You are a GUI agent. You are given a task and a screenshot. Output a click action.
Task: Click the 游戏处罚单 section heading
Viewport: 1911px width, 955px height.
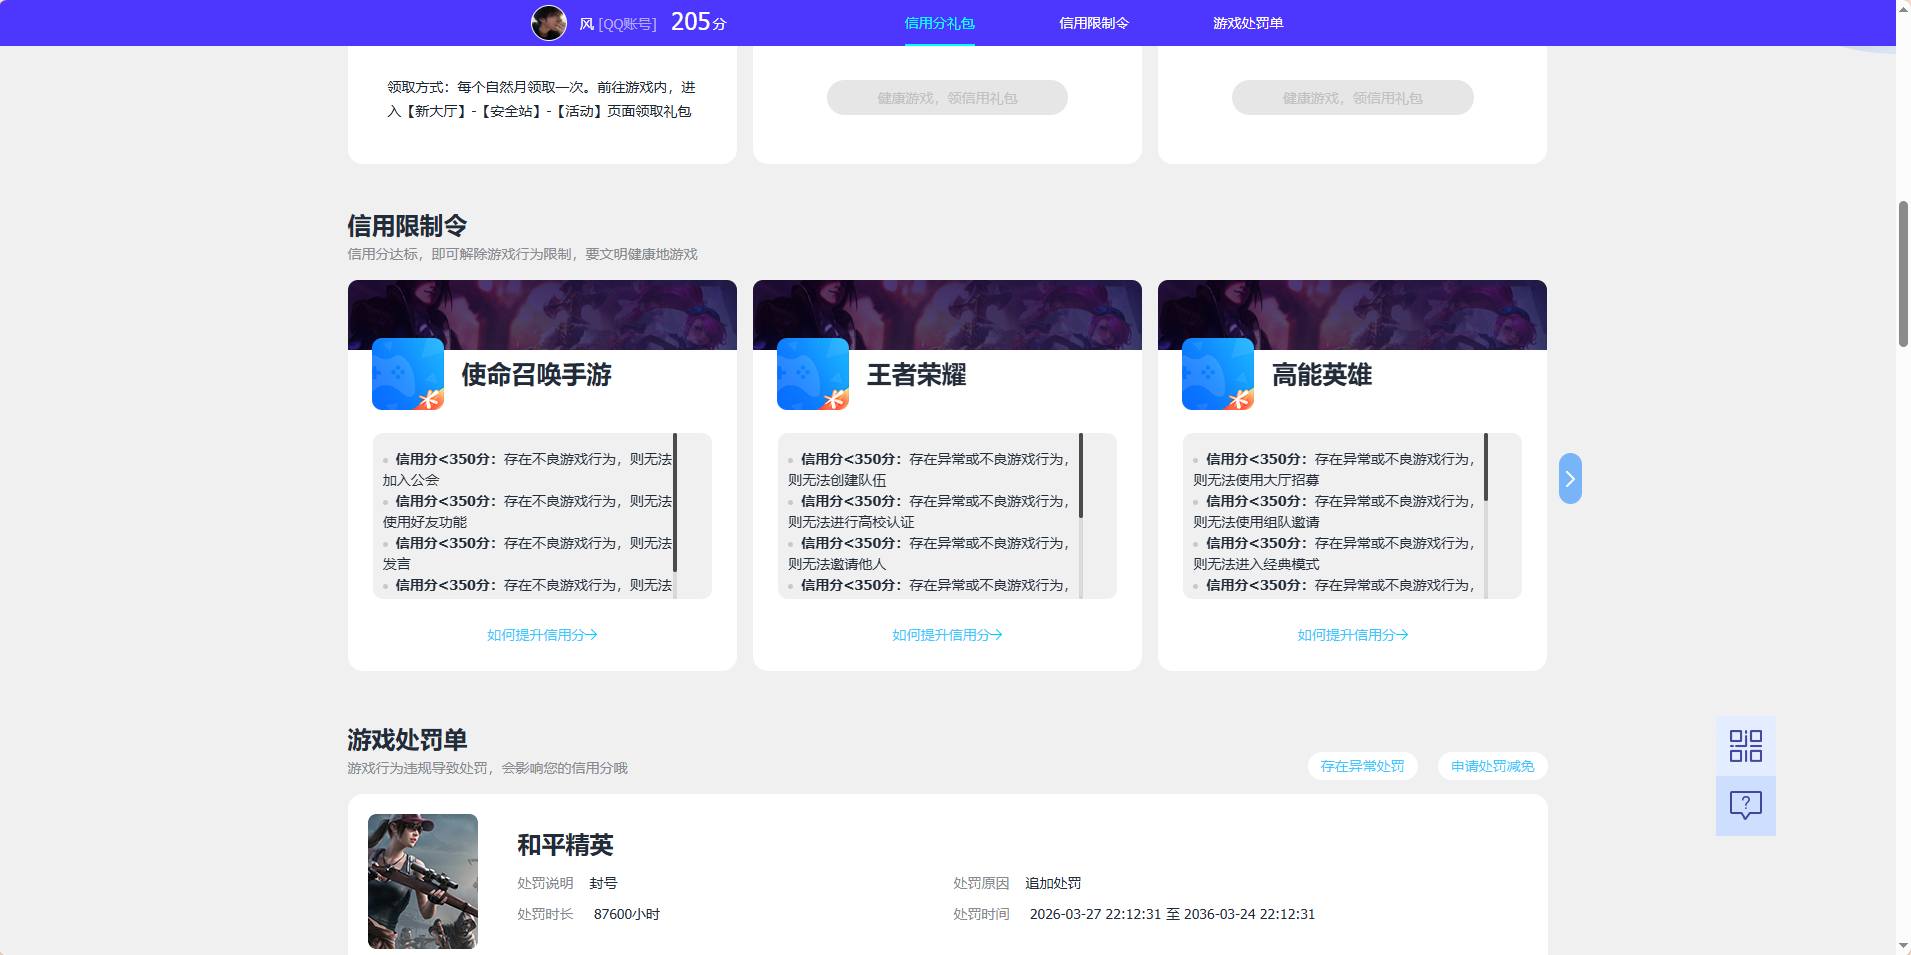pos(407,740)
